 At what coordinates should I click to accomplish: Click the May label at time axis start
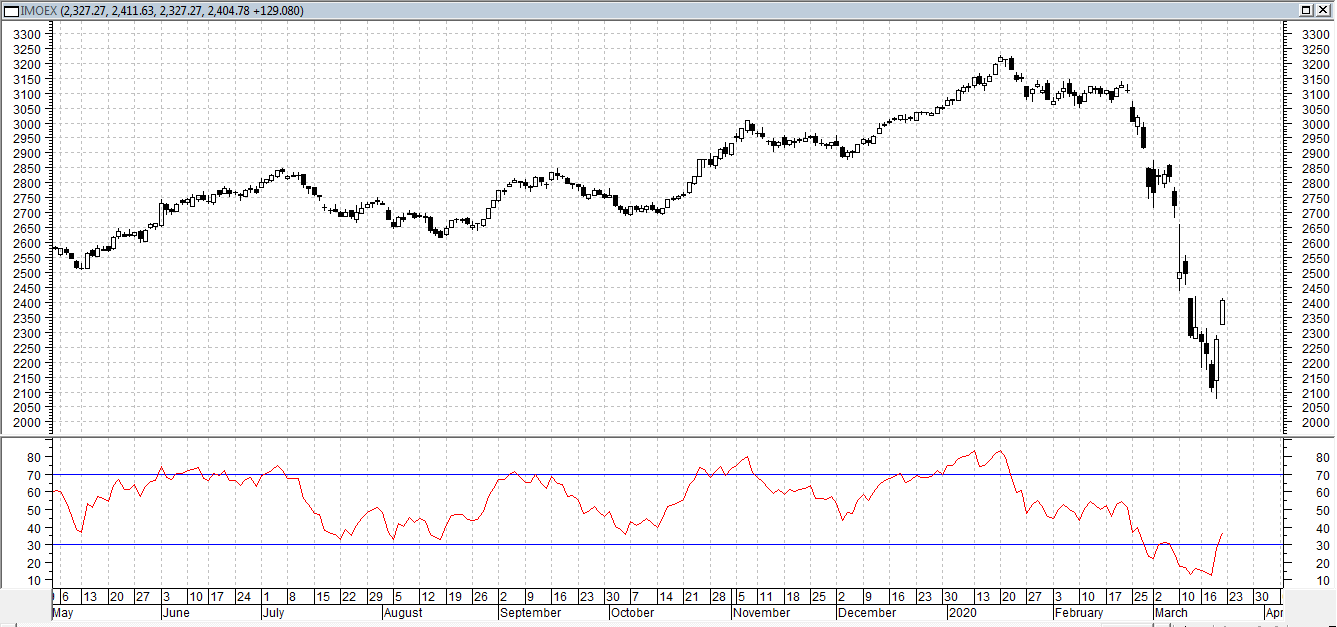point(63,613)
